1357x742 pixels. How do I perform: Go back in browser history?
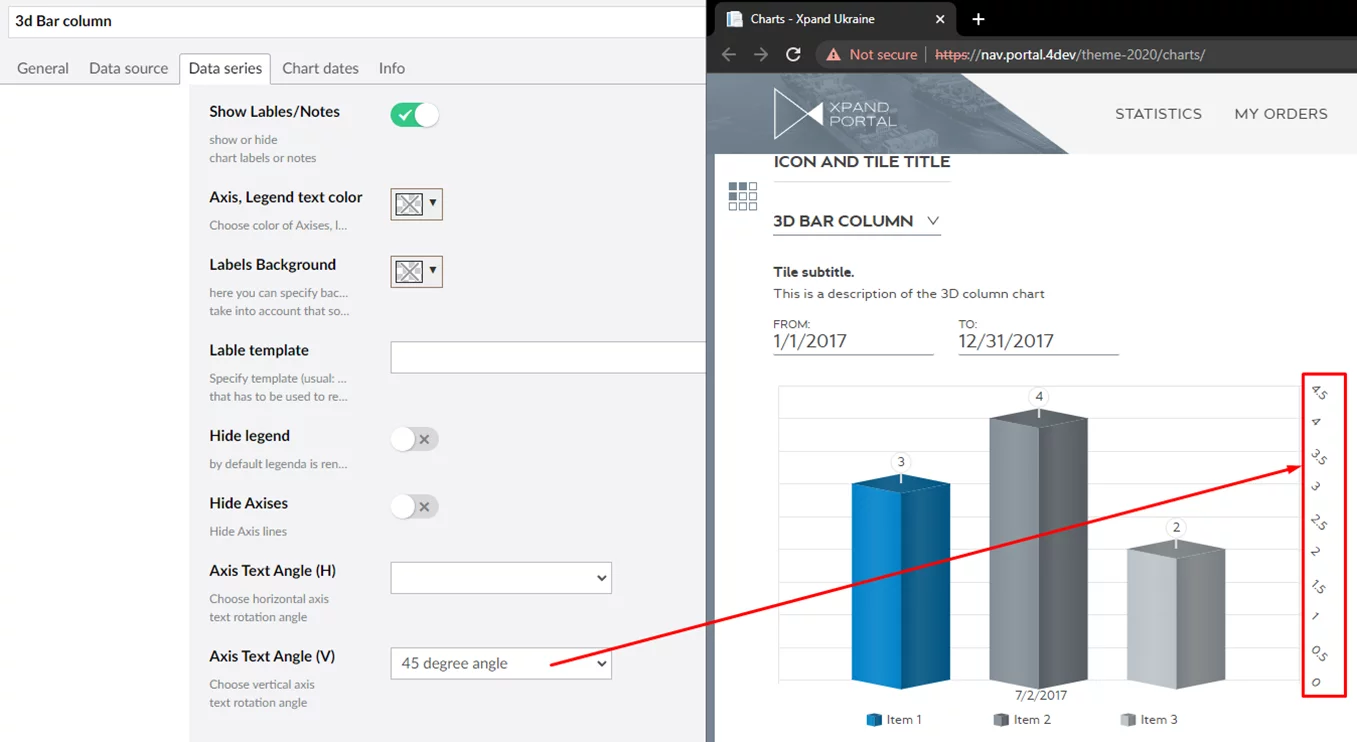coord(728,55)
